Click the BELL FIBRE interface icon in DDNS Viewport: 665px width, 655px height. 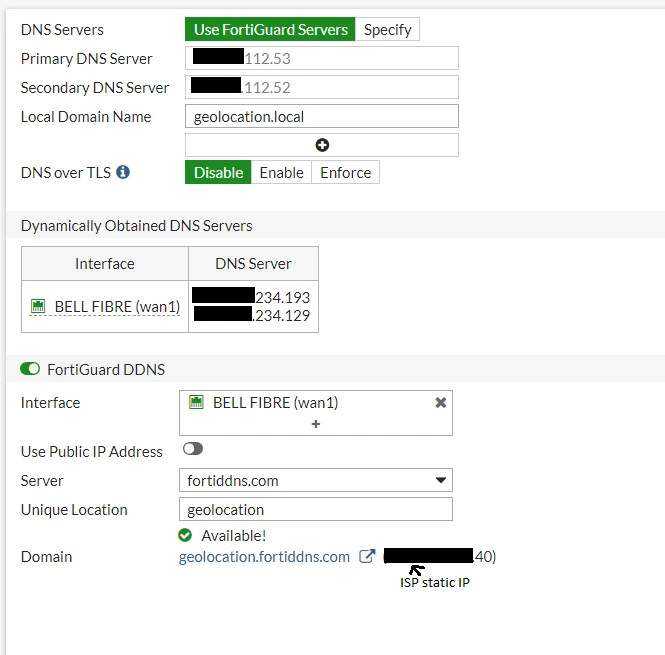pyautogui.click(x=196, y=402)
